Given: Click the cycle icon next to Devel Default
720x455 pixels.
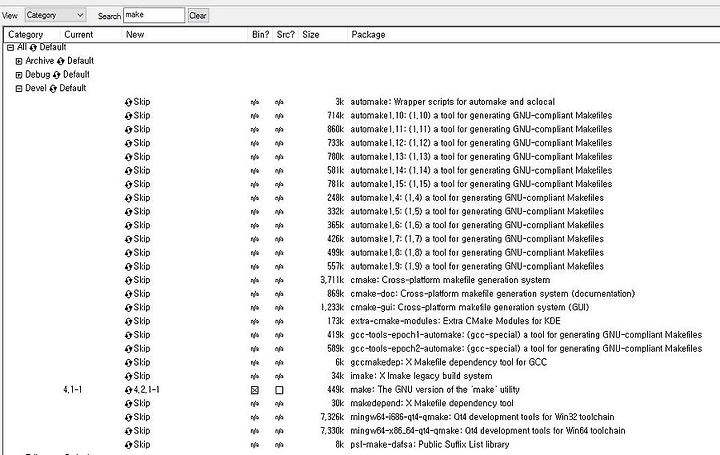Looking at the screenshot, I should pos(53,89).
